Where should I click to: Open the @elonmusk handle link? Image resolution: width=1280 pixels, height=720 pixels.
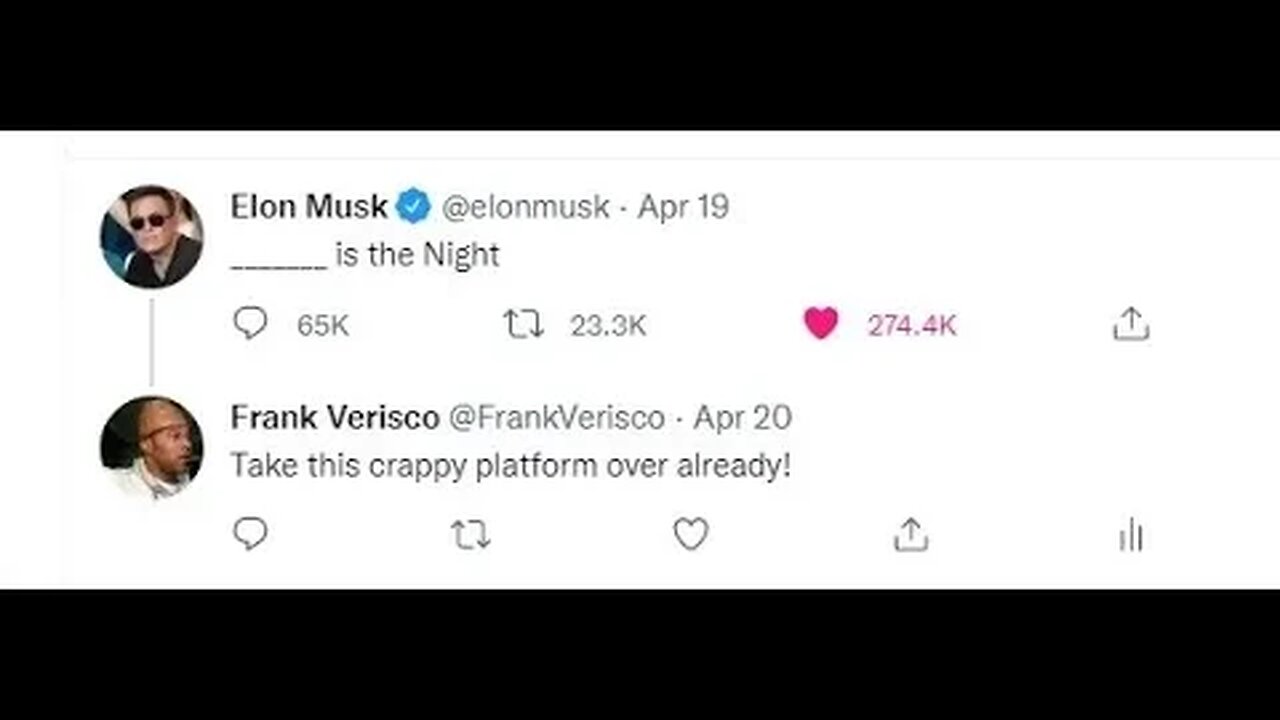click(x=524, y=207)
